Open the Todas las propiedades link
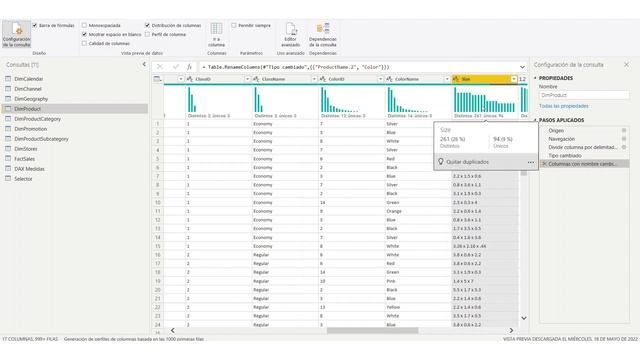The image size is (640, 360). pyautogui.click(x=564, y=106)
